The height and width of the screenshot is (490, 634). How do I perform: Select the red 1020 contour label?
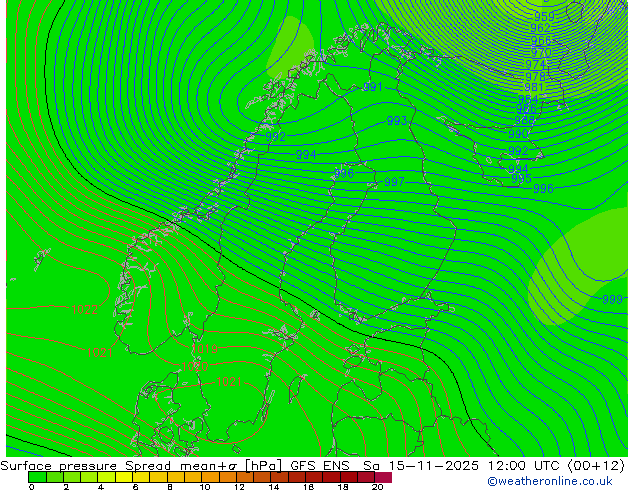click(x=195, y=367)
